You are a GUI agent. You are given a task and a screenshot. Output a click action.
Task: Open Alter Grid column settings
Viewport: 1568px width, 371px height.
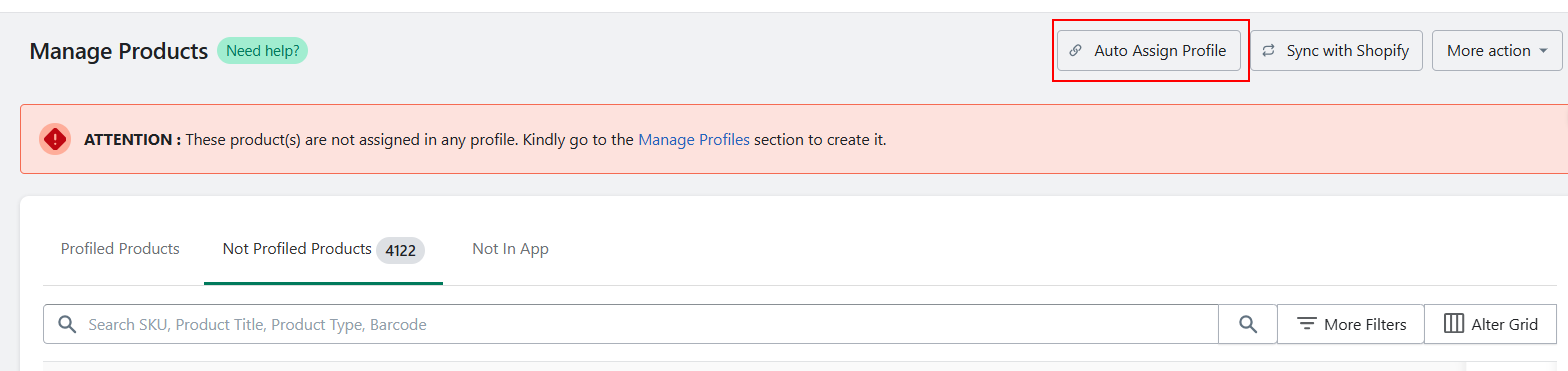pos(1490,324)
